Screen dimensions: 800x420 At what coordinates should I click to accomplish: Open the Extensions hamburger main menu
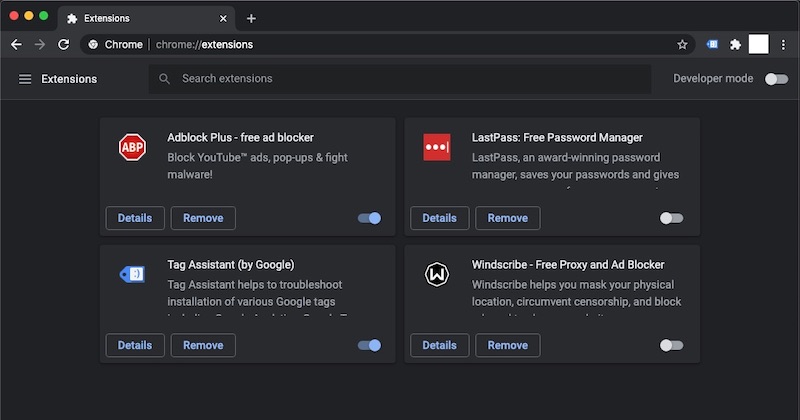pos(25,79)
